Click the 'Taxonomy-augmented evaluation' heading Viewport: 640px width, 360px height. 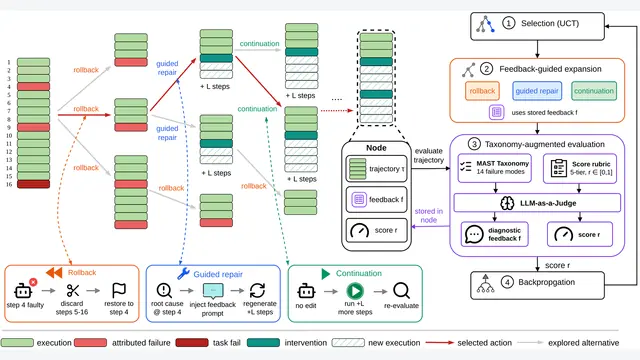coord(544,144)
